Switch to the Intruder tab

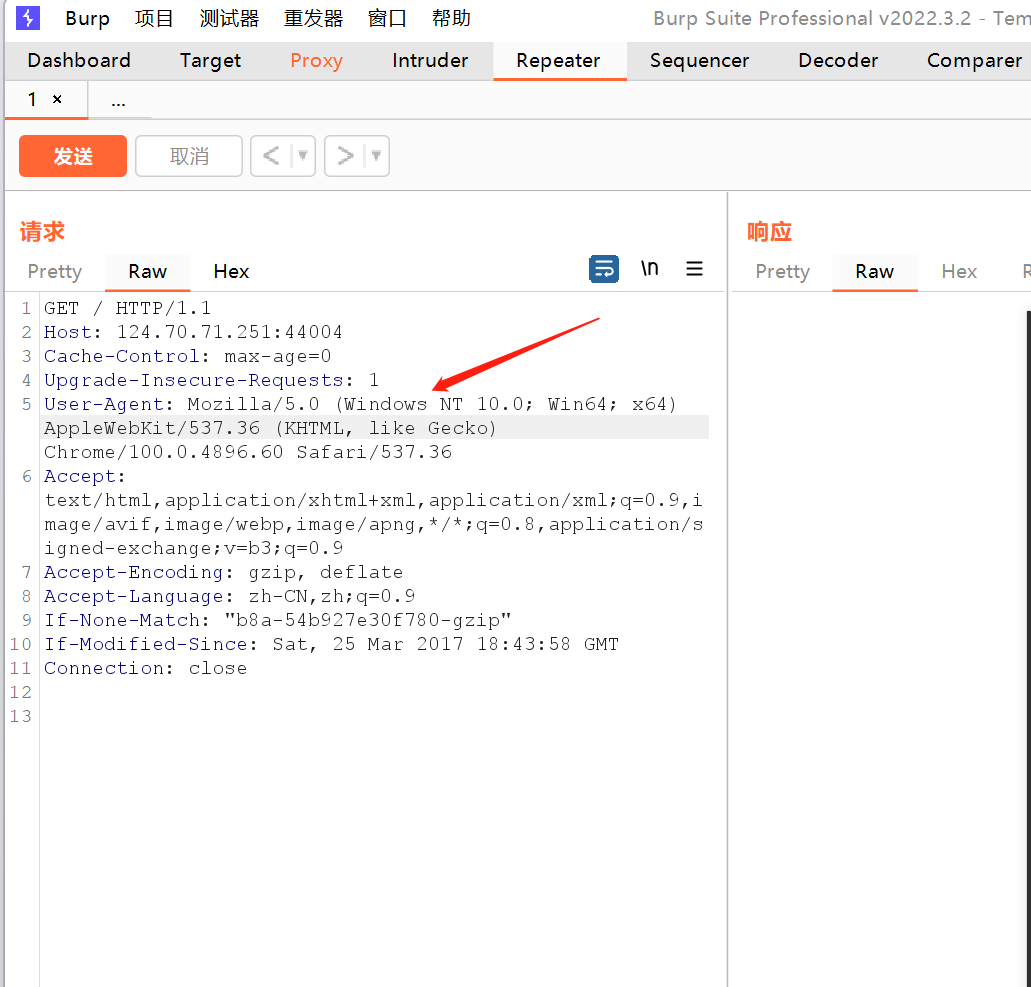point(430,60)
